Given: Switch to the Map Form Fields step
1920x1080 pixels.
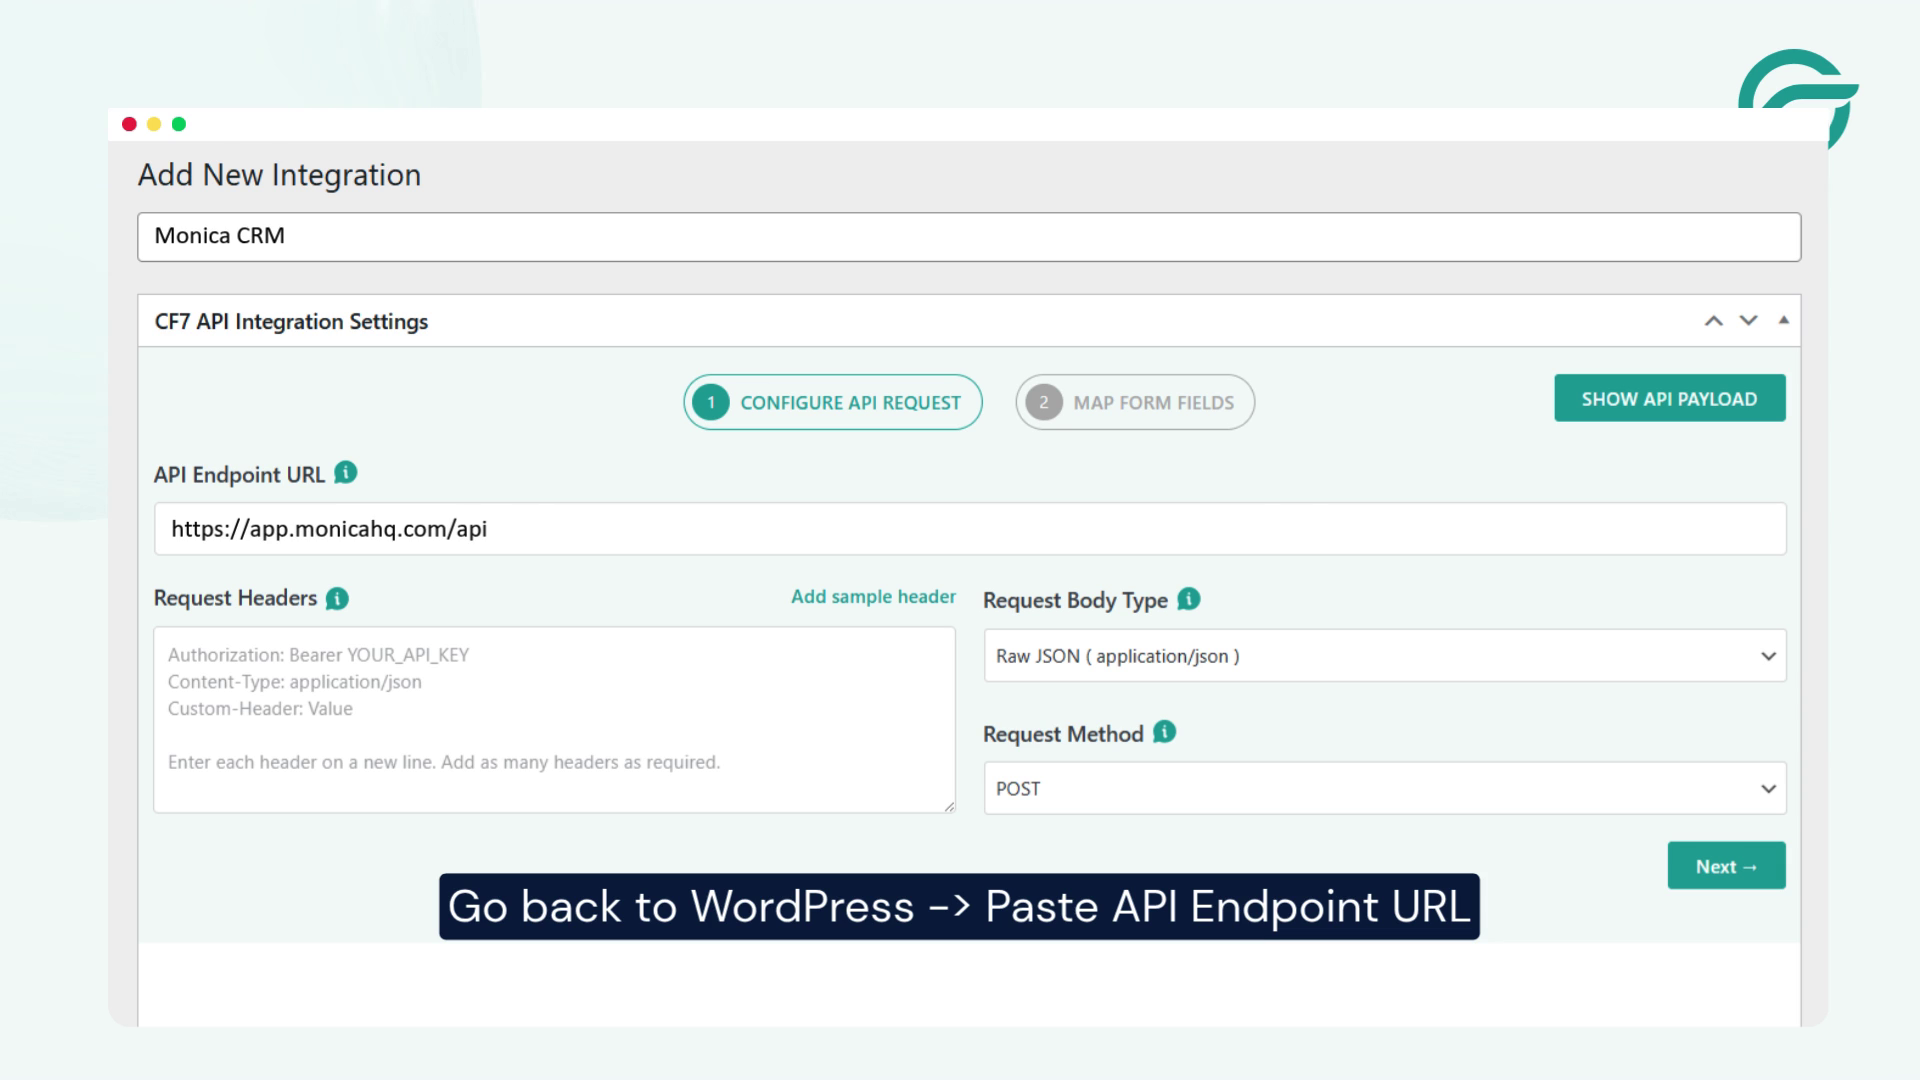Looking at the screenshot, I should point(1135,402).
